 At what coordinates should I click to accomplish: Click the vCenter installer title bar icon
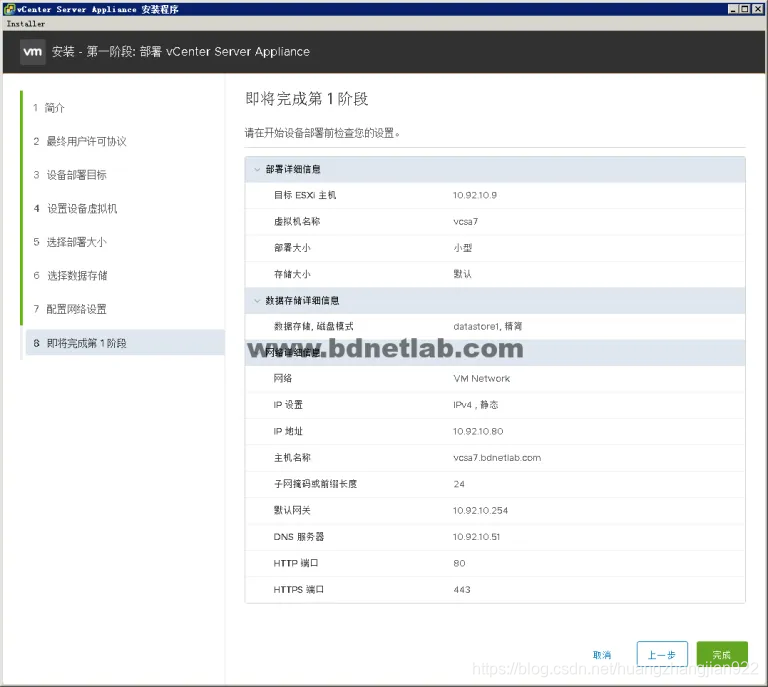coord(9,9)
